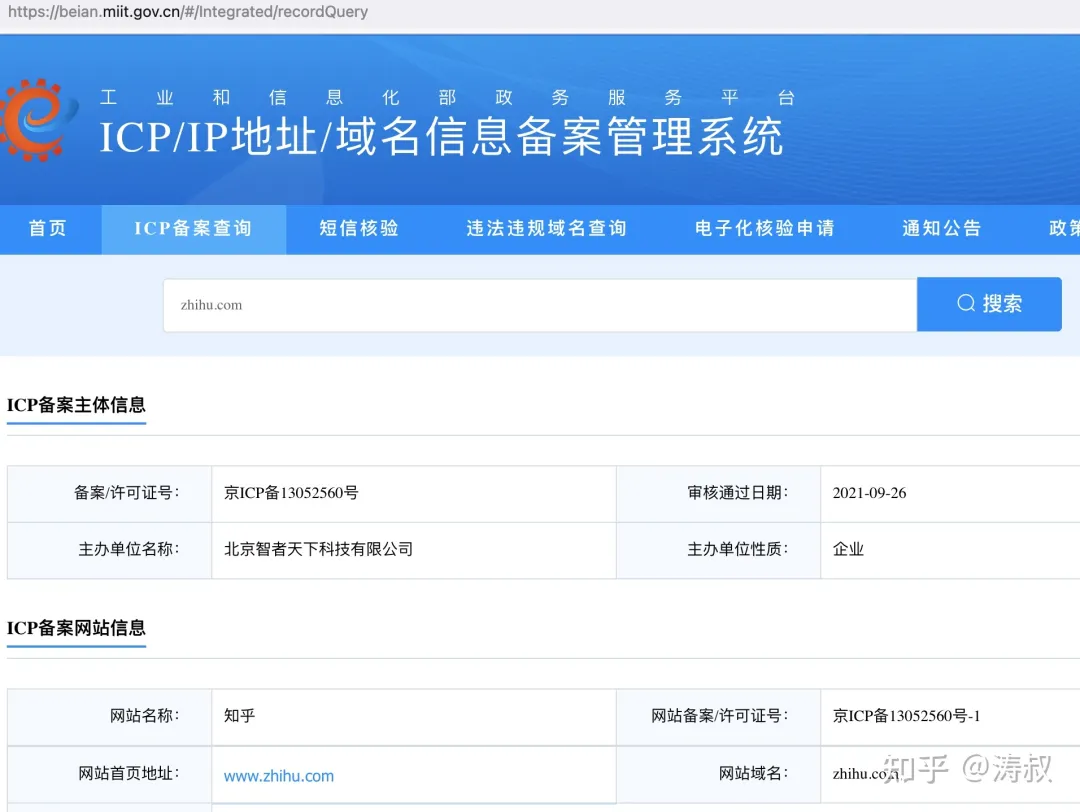
Task: Open the 首页 navigation tab
Action: pyautogui.click(x=48, y=229)
